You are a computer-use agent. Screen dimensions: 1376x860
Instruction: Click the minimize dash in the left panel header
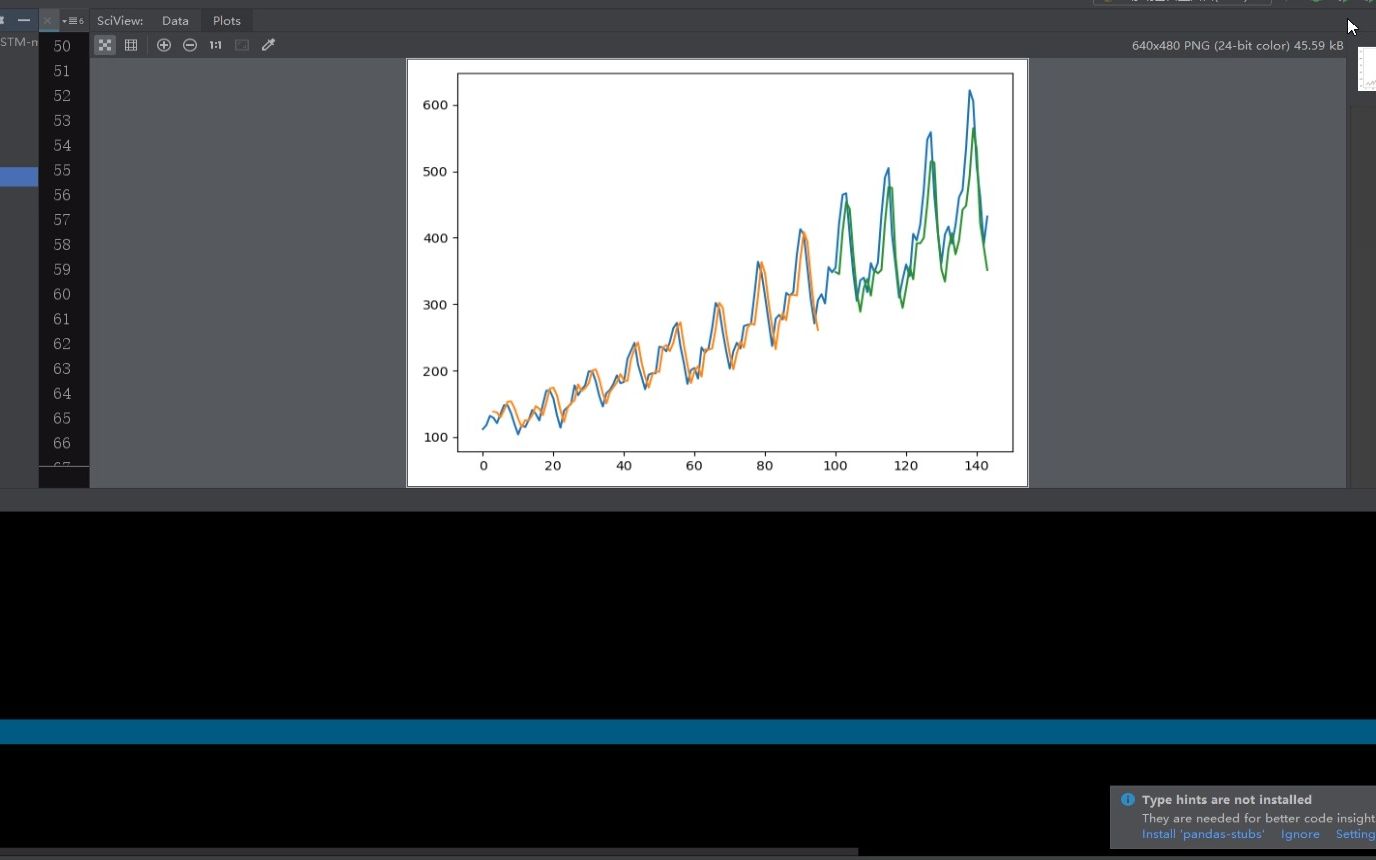(24, 20)
